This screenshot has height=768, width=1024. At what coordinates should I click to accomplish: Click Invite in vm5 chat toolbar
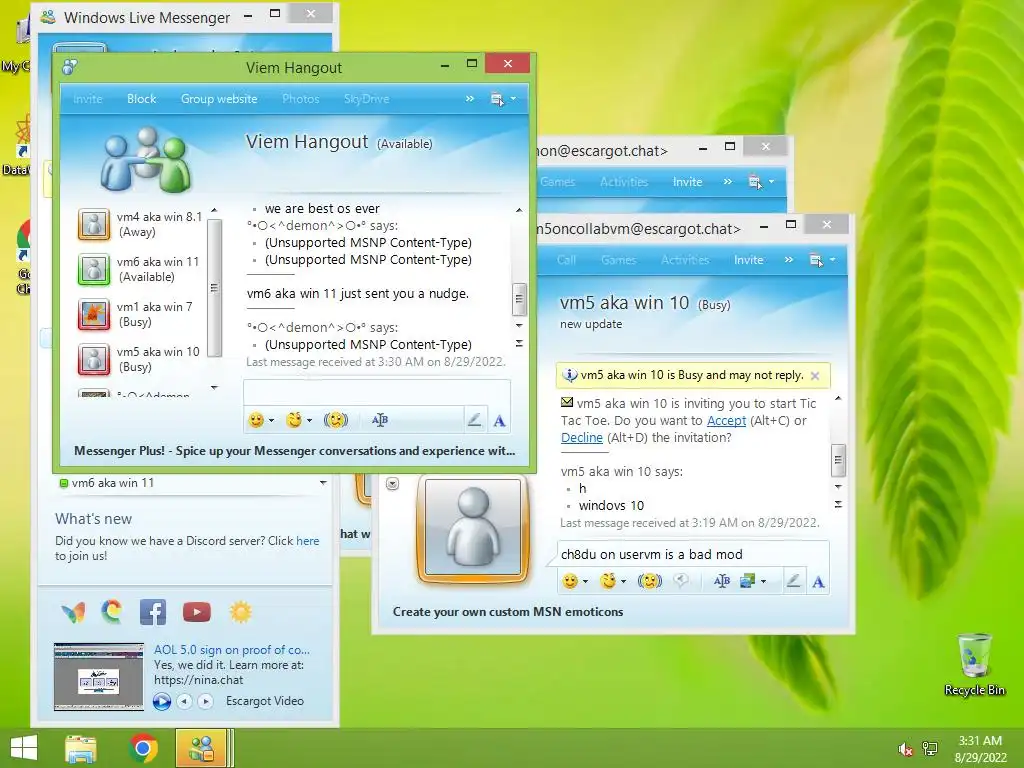click(748, 260)
